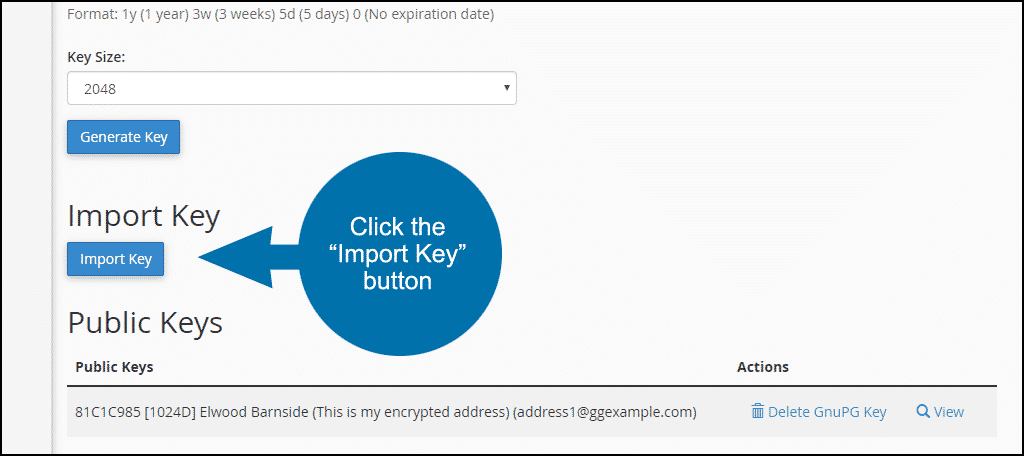Click the address1@ggexample.com email text

[605, 412]
